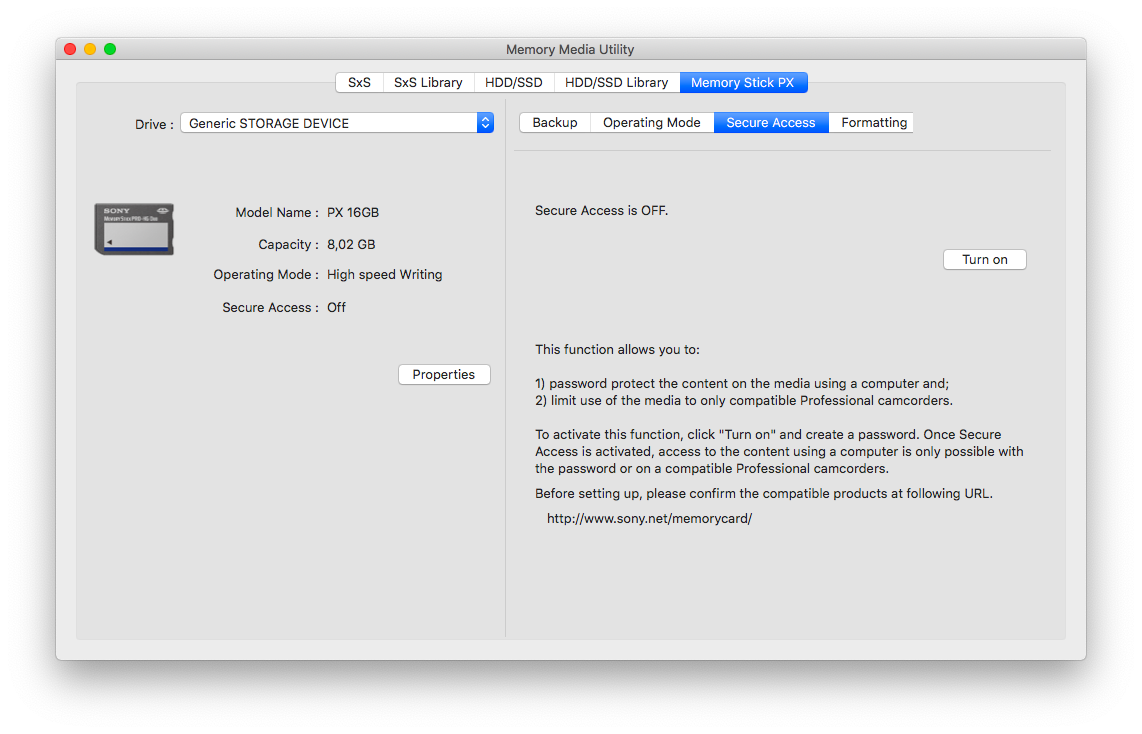Click the 'High speed Writing' operating mode value
Screen dimensions: 1142x734
pos(385,275)
